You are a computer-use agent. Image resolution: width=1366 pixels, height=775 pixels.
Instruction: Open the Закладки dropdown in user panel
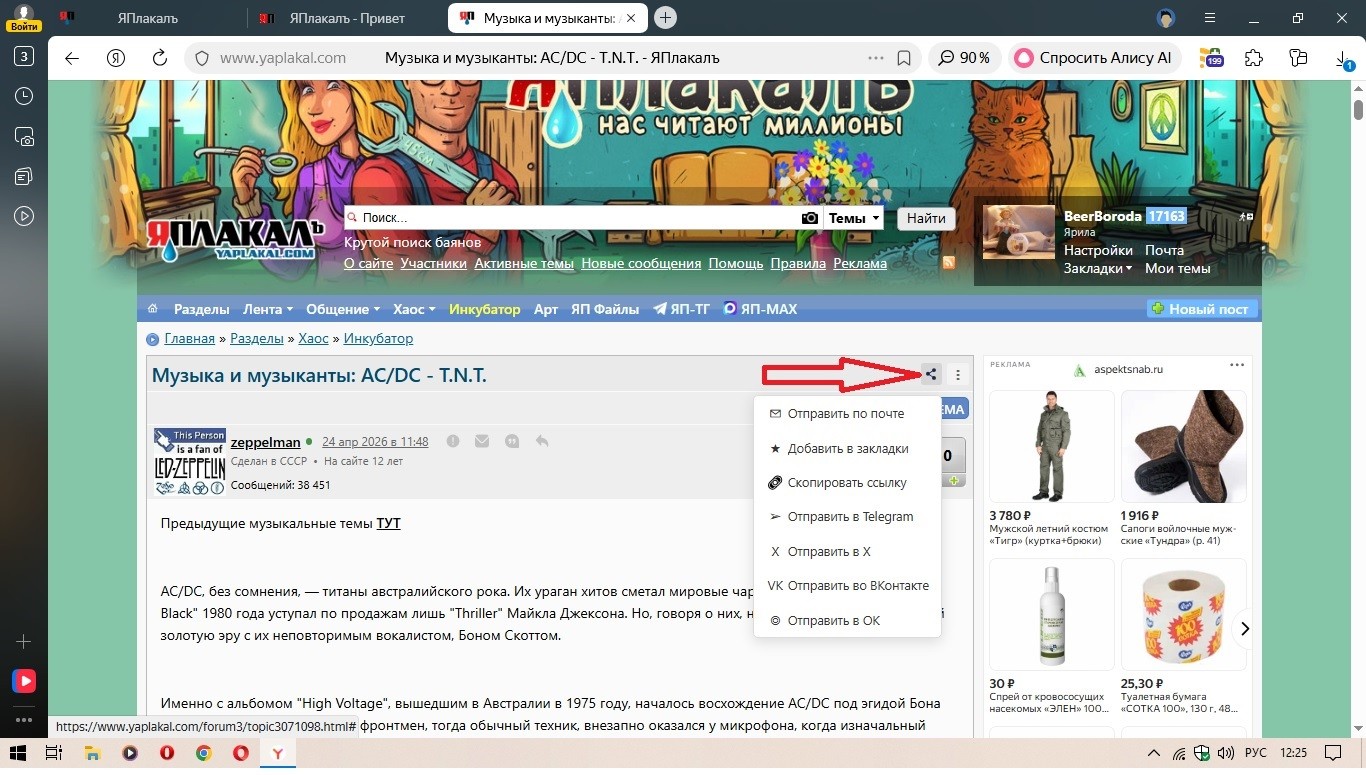tap(1097, 268)
